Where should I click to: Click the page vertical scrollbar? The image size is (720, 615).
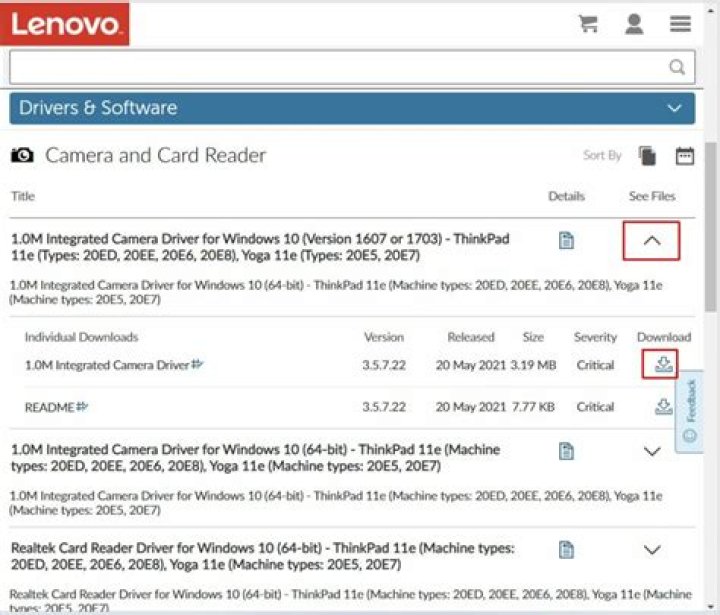click(x=710, y=227)
